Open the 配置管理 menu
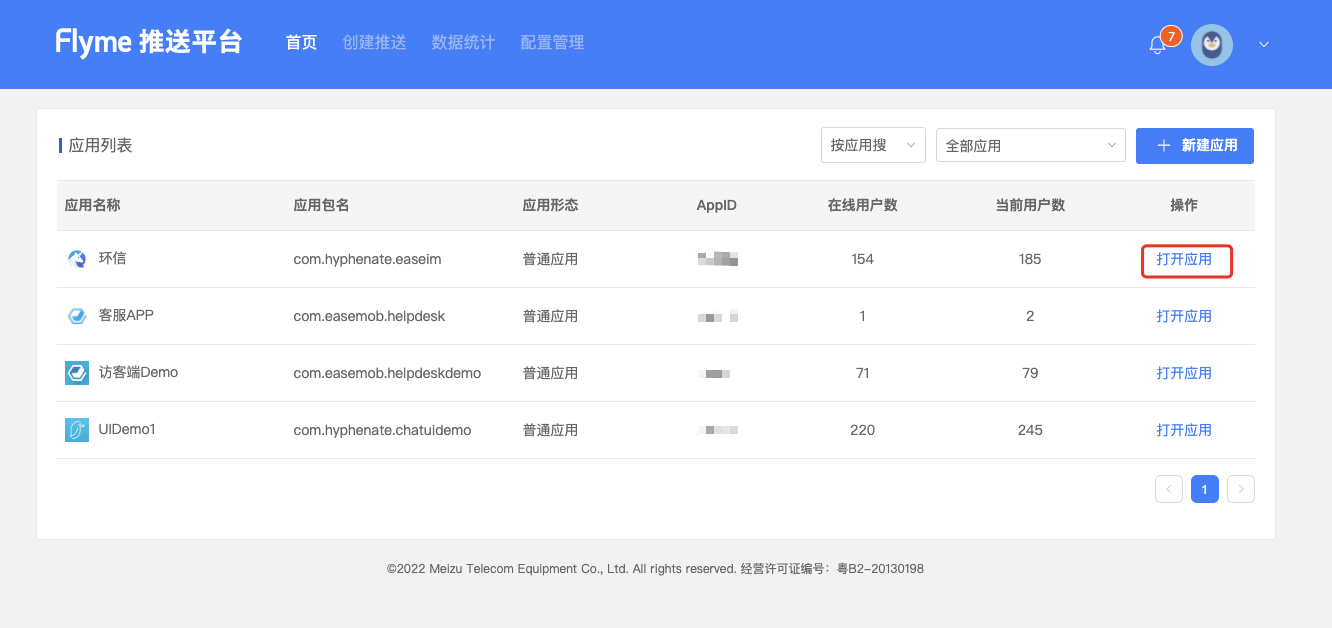The image size is (1332, 628). [552, 43]
